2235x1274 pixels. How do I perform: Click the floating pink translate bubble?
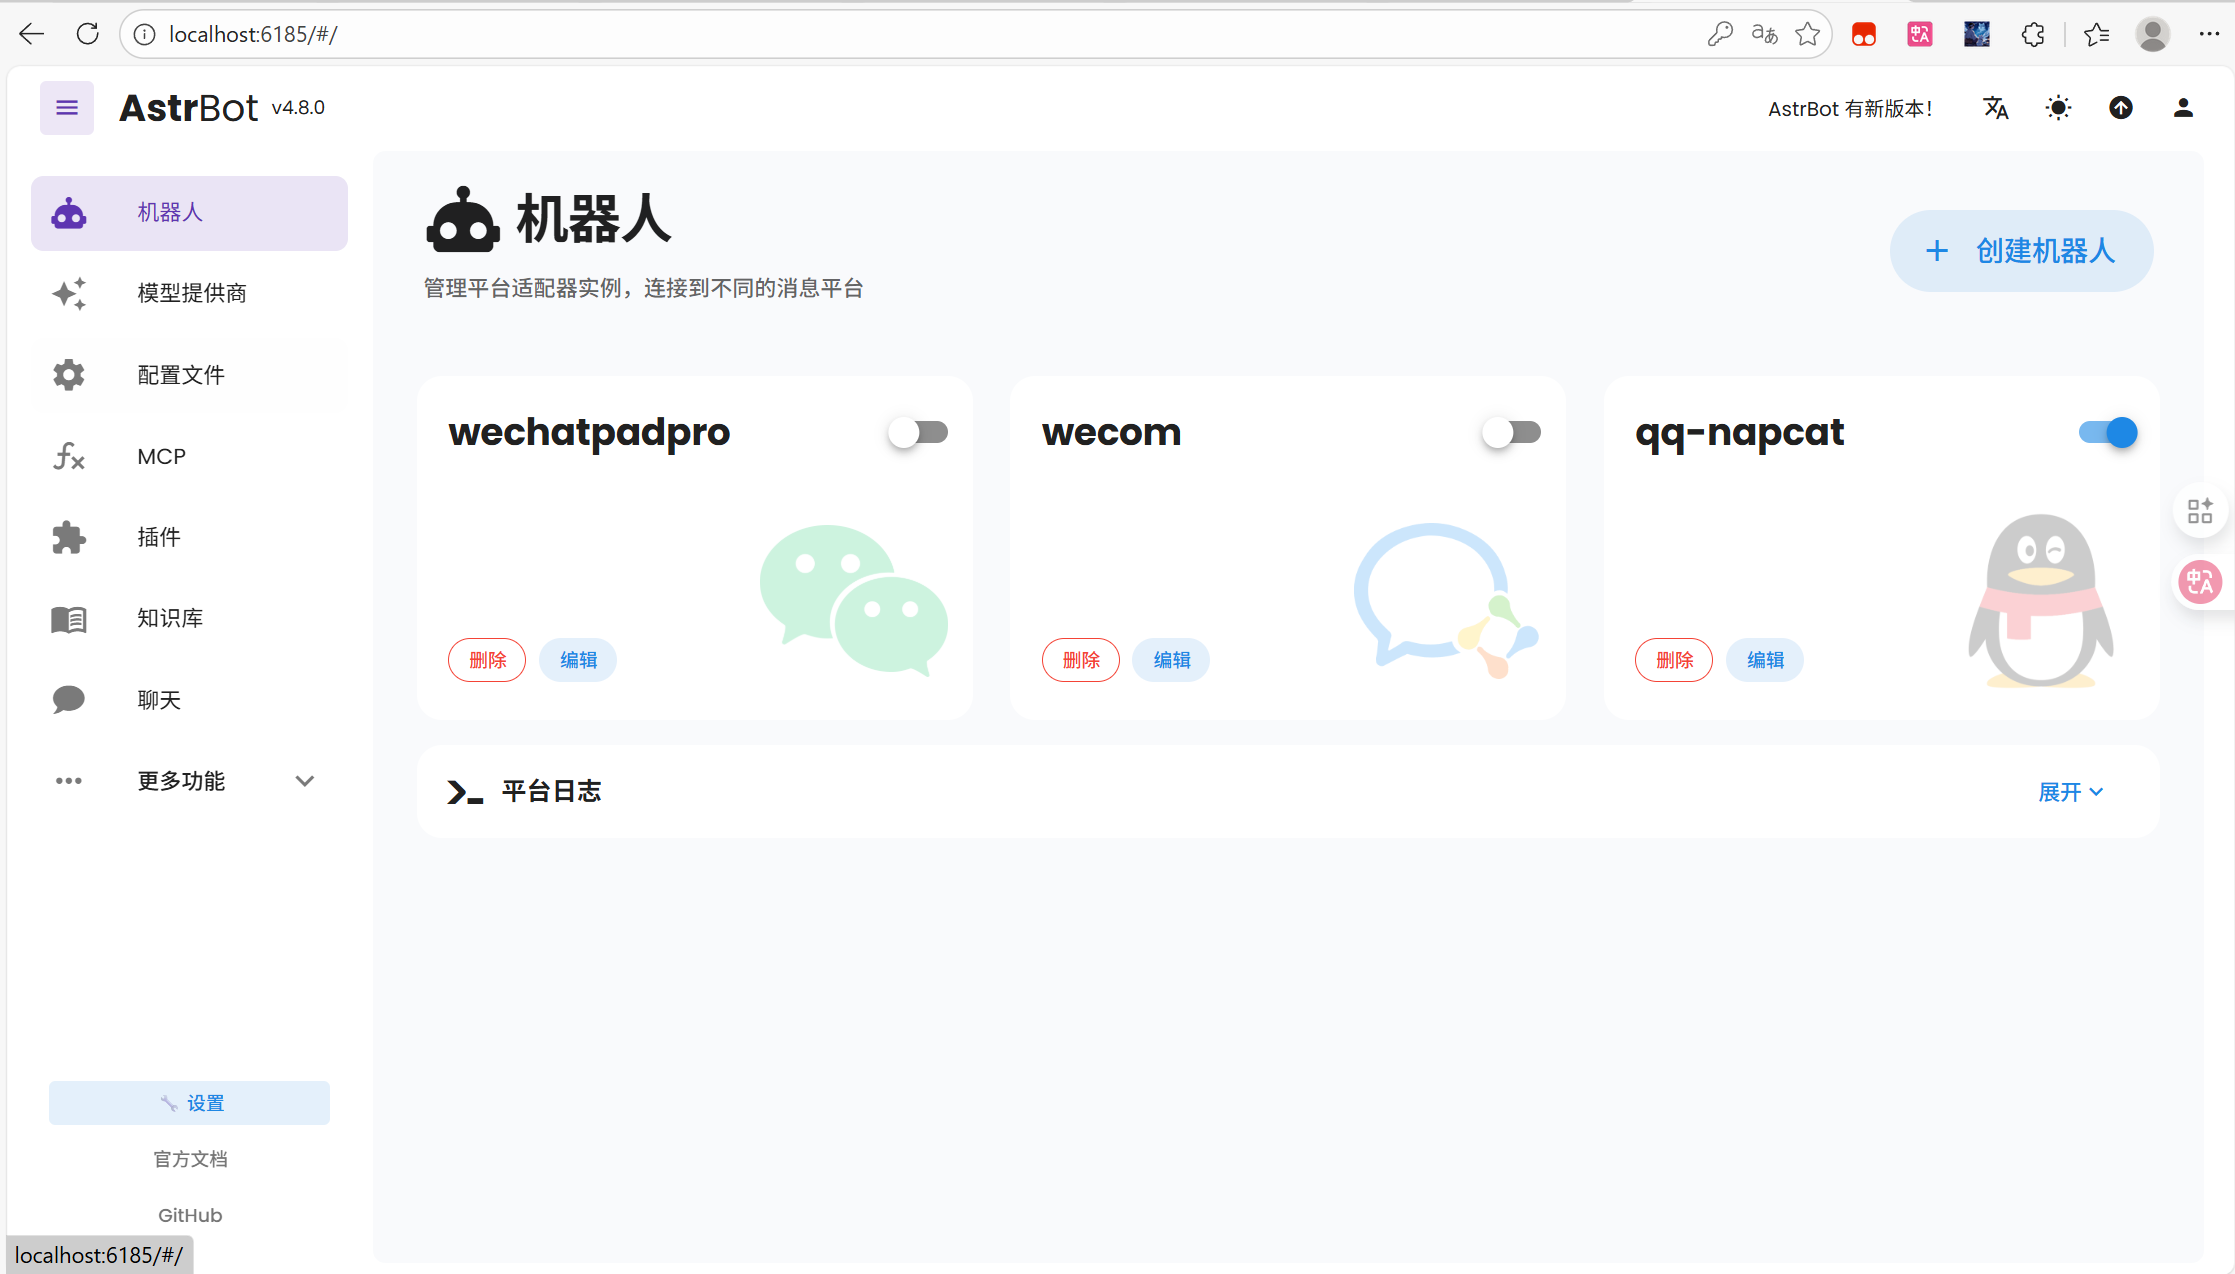pyautogui.click(x=2200, y=582)
